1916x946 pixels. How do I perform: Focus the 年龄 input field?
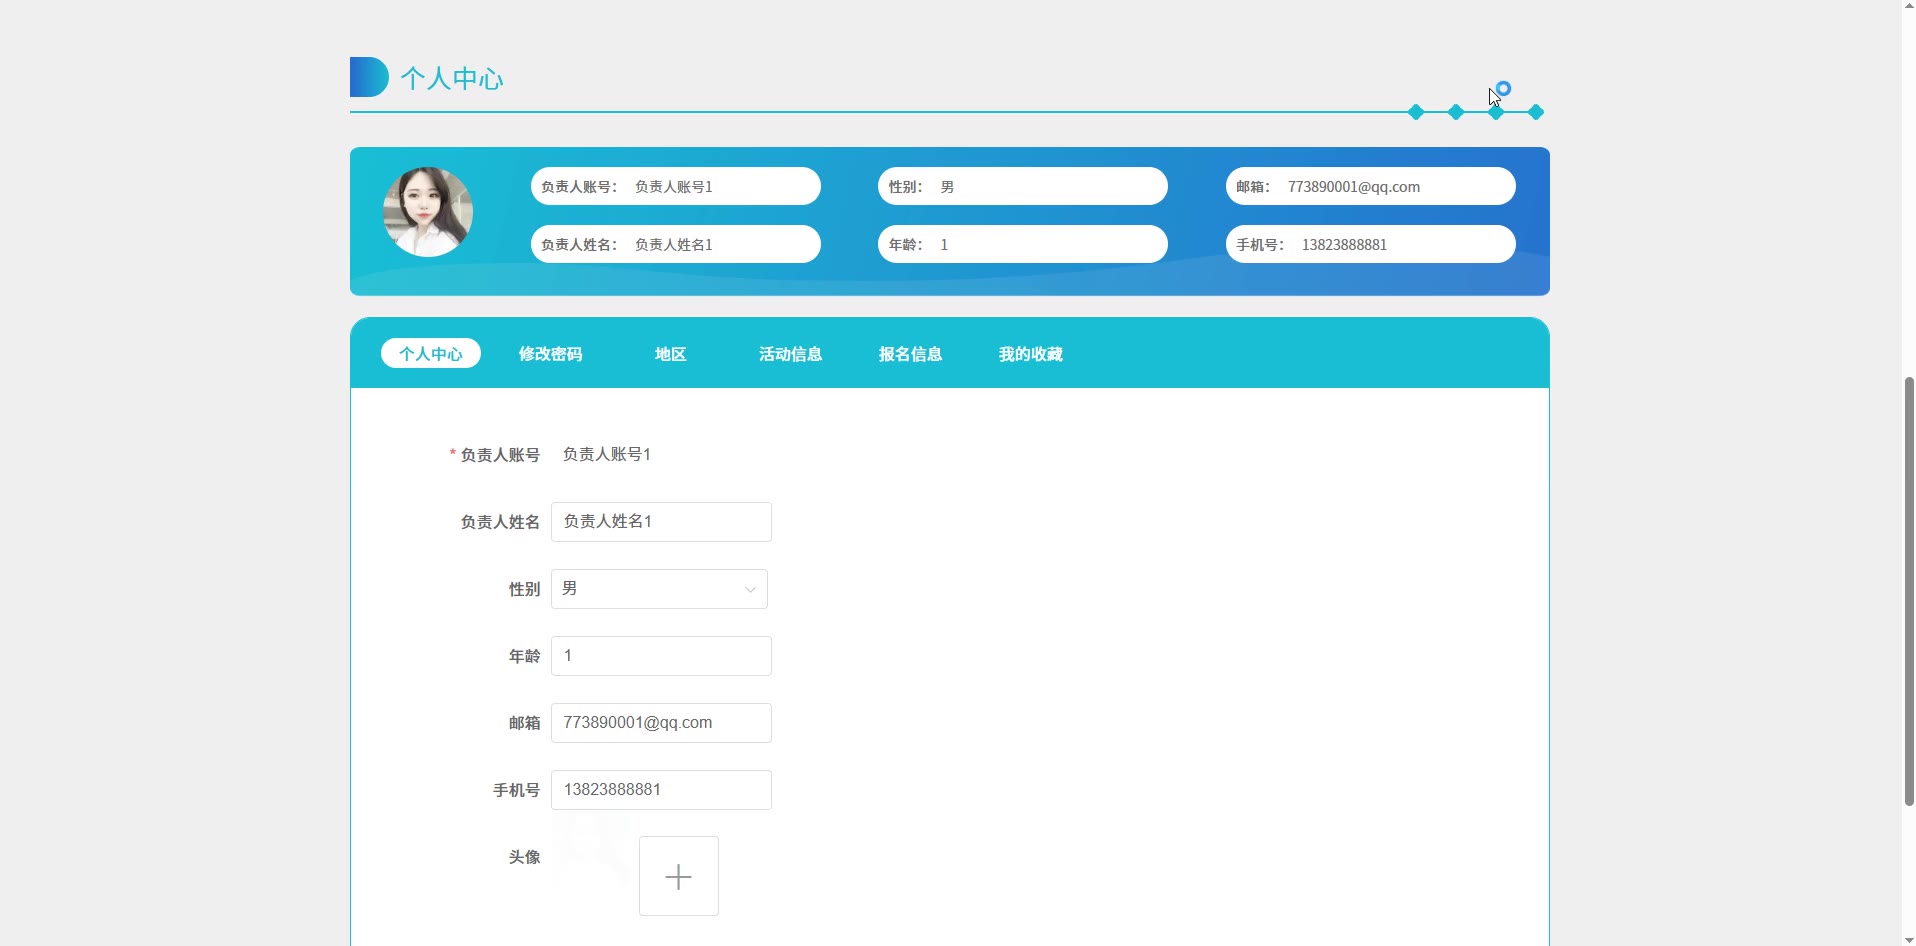point(661,656)
